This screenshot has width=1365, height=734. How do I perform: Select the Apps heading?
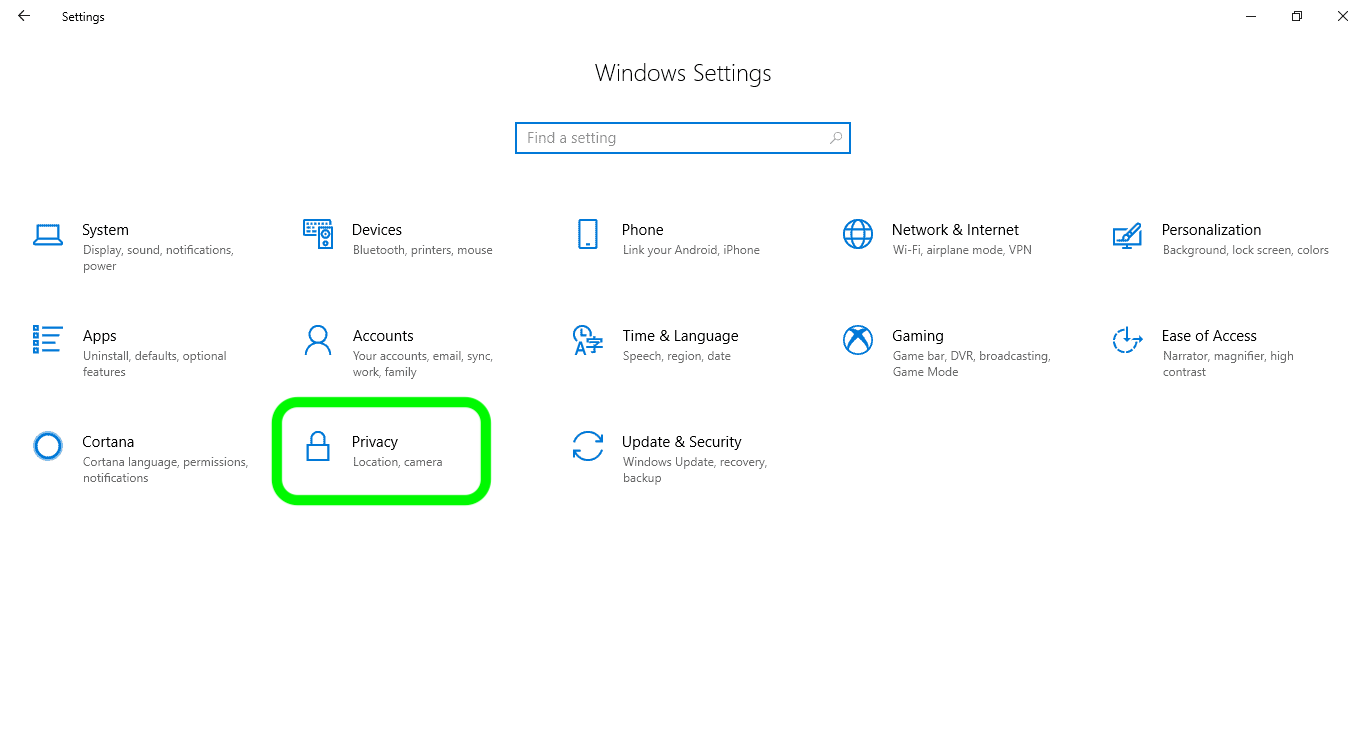[100, 336]
